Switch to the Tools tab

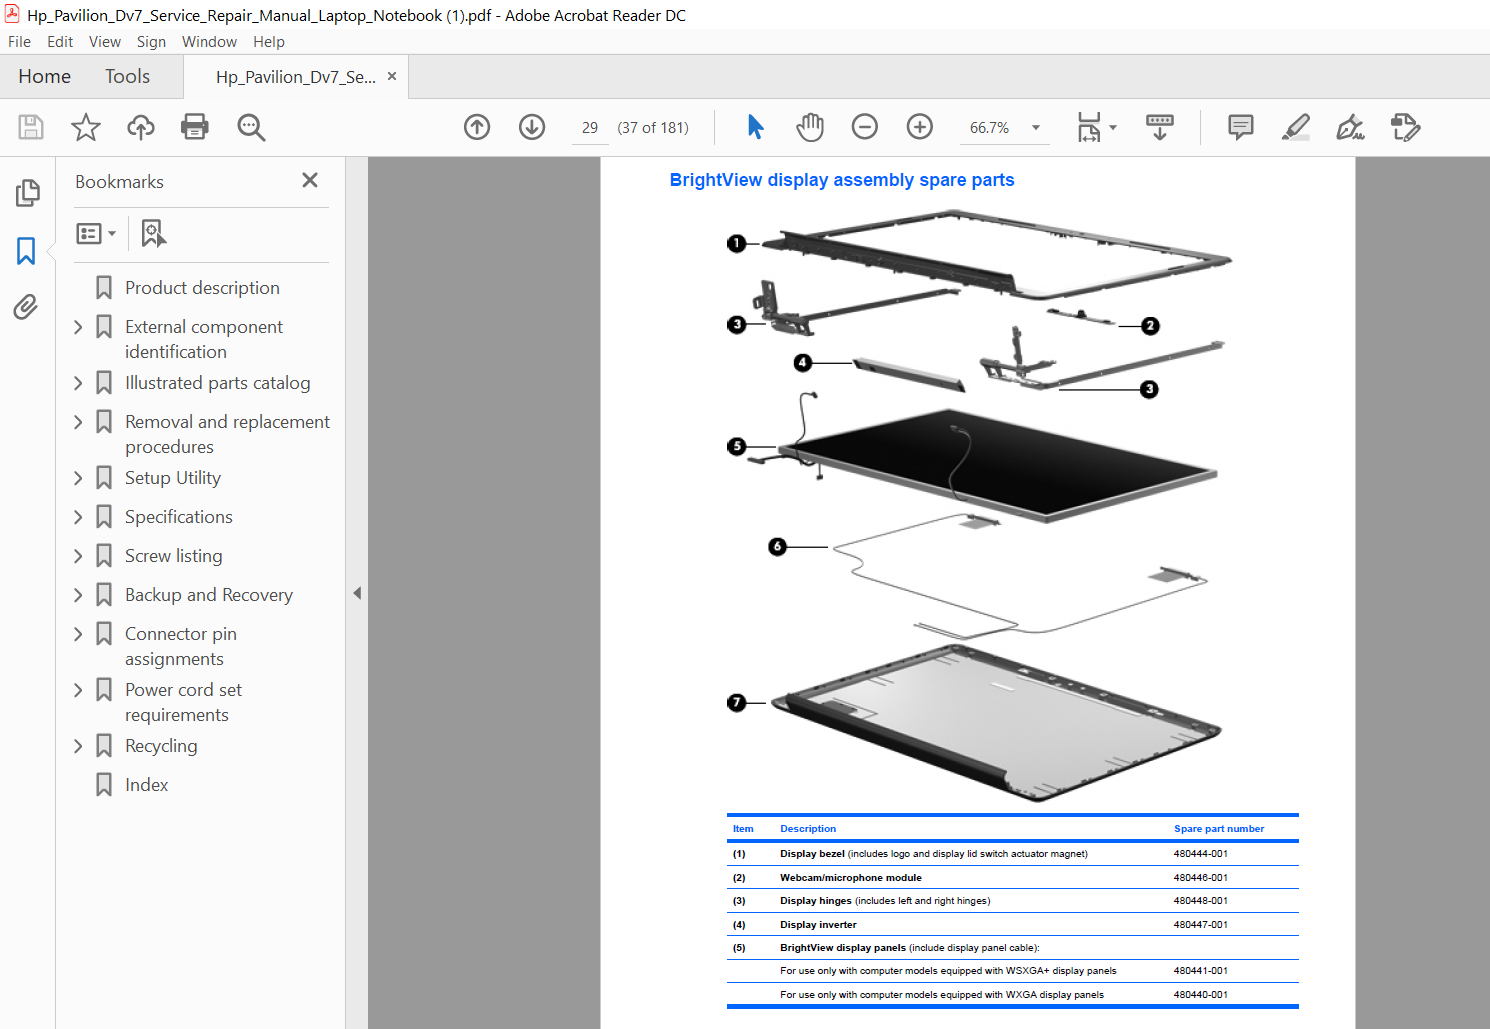pyautogui.click(x=127, y=76)
